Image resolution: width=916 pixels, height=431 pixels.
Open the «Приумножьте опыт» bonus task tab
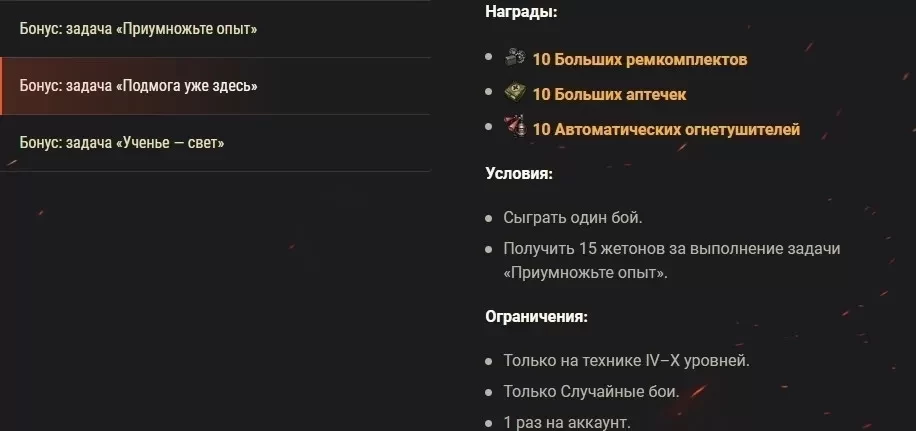[x=216, y=29]
